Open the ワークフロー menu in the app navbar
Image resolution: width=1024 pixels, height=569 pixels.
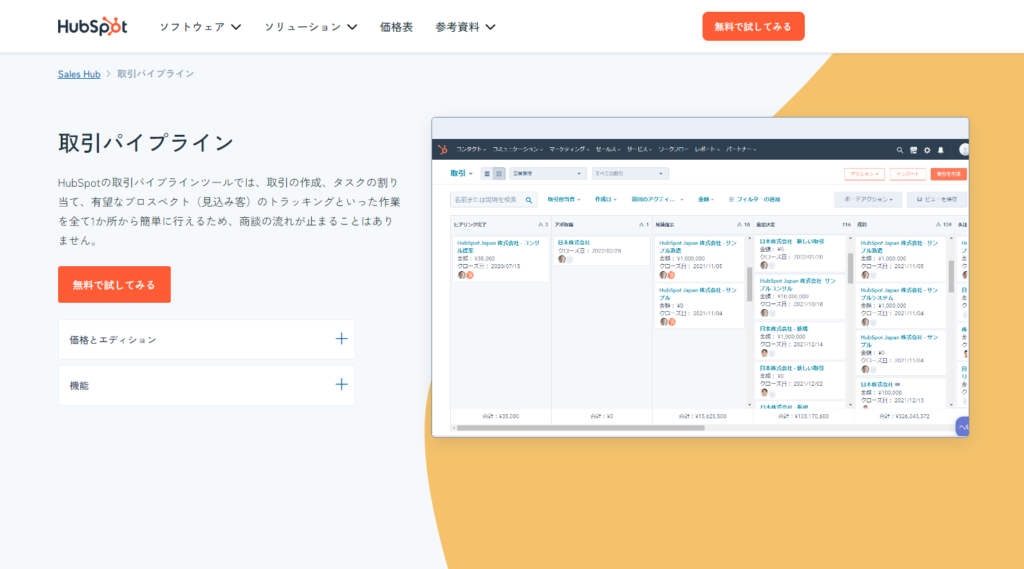(x=673, y=150)
